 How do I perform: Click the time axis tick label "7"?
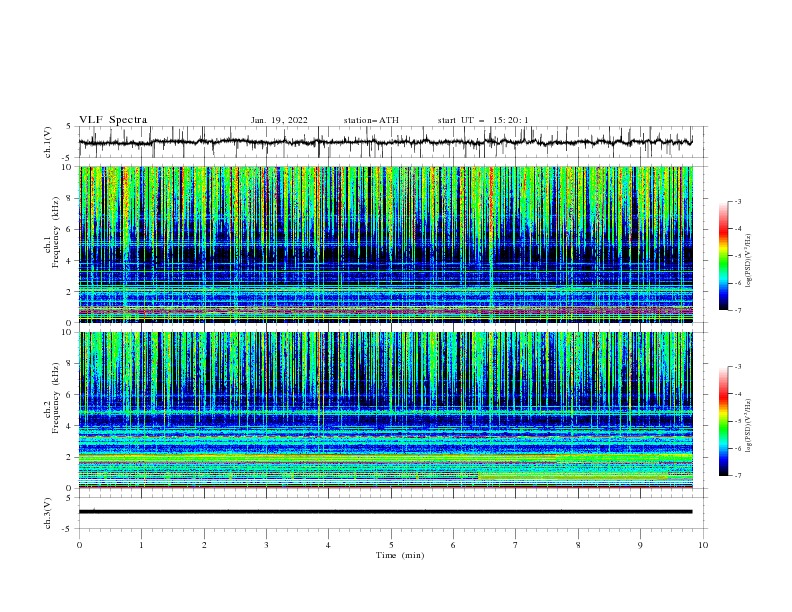tap(516, 545)
